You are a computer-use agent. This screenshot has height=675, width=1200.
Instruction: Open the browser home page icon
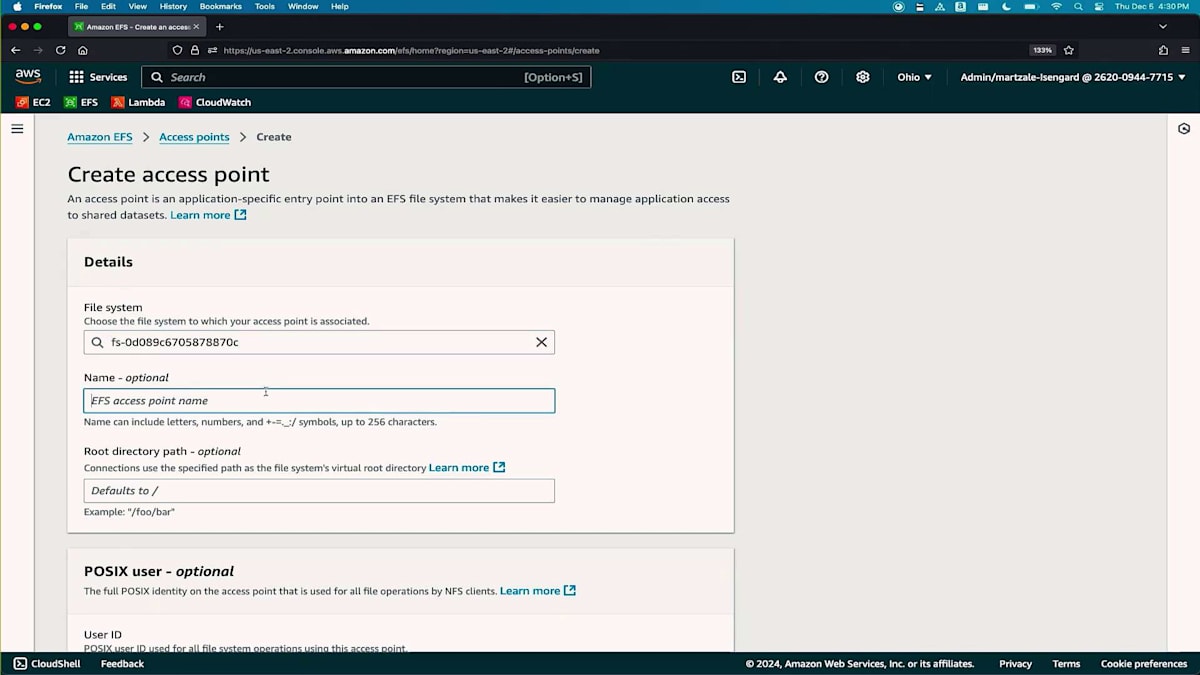coord(83,50)
